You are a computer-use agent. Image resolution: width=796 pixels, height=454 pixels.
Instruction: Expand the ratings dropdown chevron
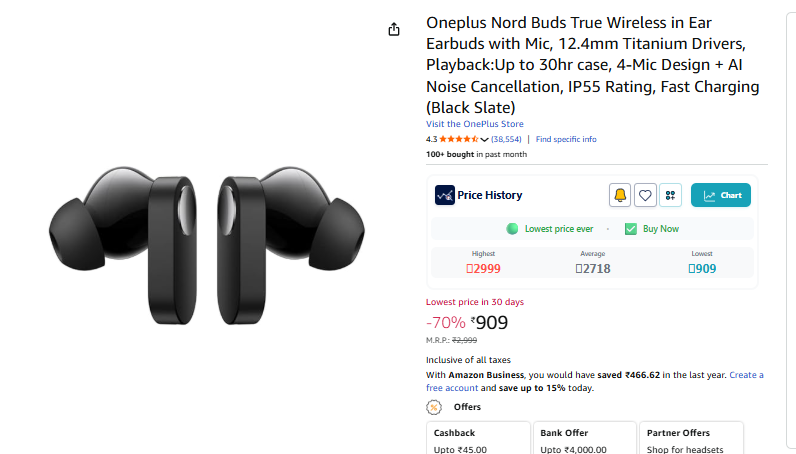click(484, 140)
